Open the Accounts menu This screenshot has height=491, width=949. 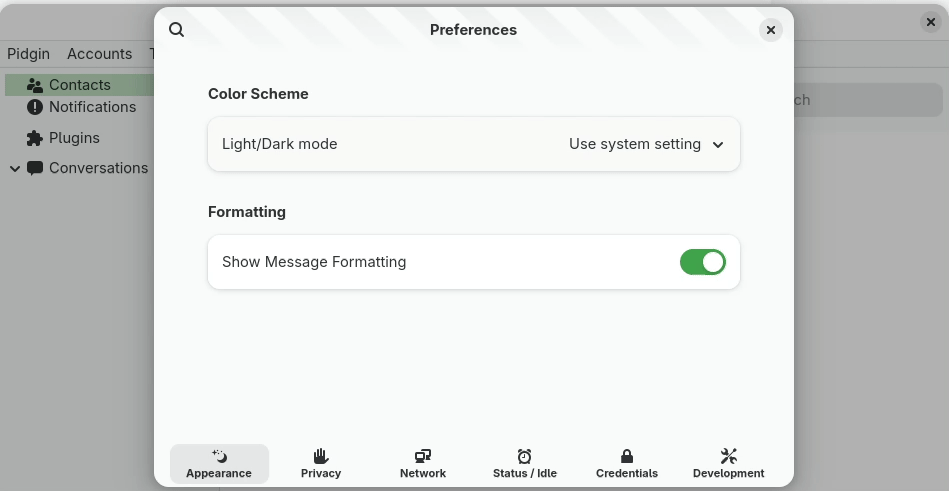pyautogui.click(x=99, y=54)
